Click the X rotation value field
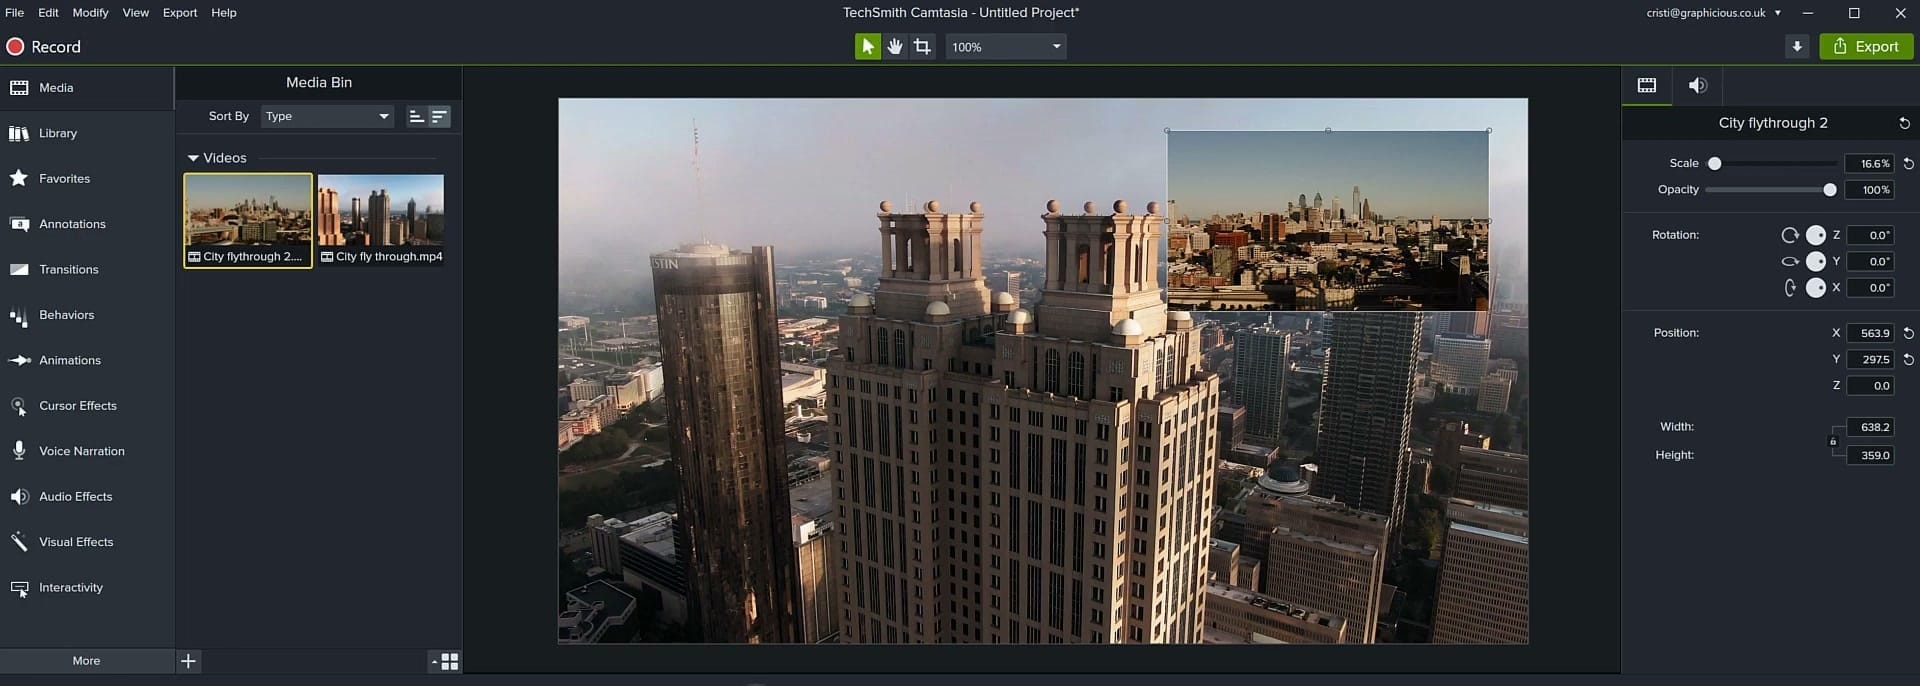This screenshot has height=686, width=1920. click(1869, 287)
